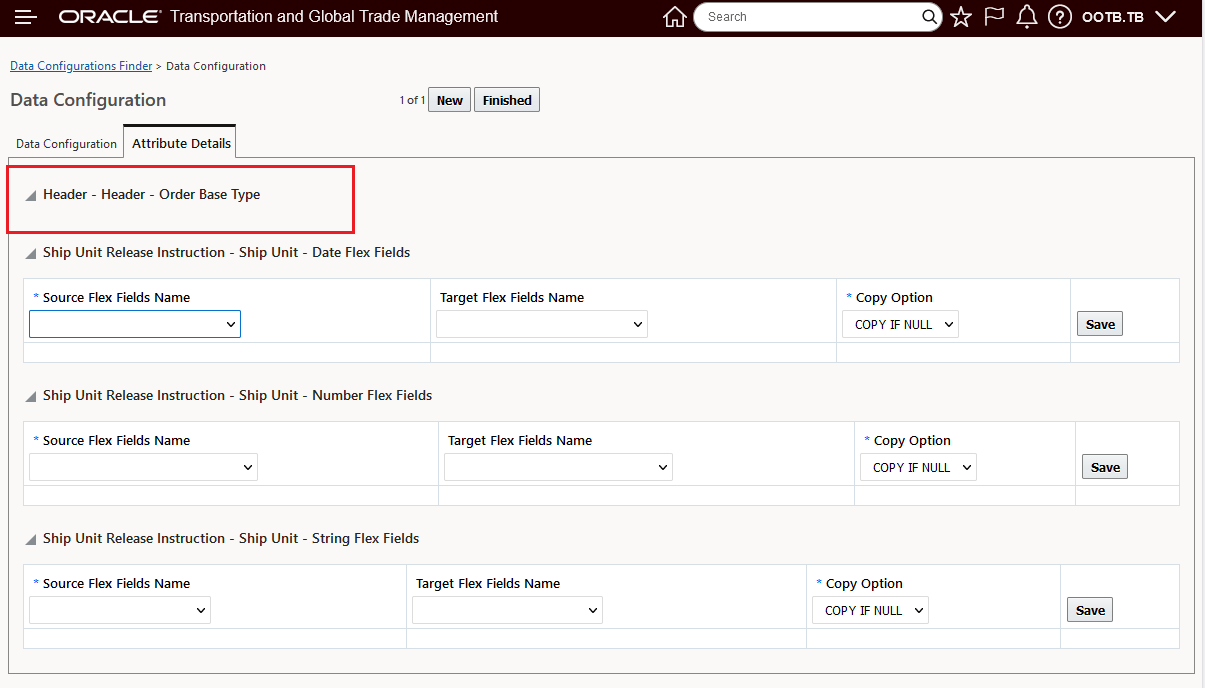Focus the Search input field
Screen dimensions: 1205x688
tap(810, 17)
